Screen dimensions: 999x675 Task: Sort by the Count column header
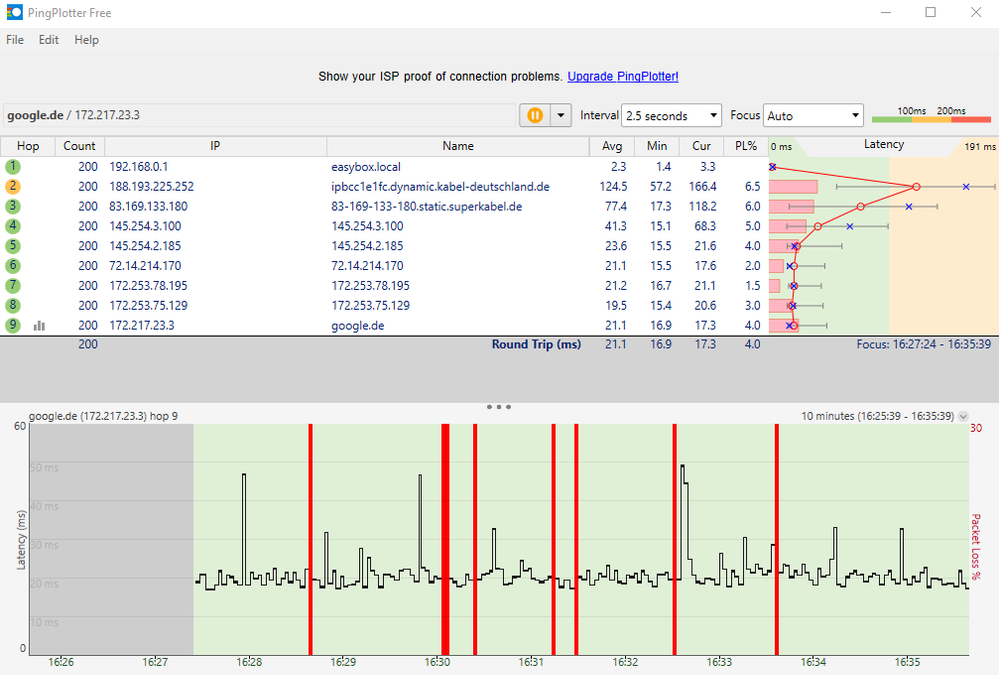[x=79, y=146]
